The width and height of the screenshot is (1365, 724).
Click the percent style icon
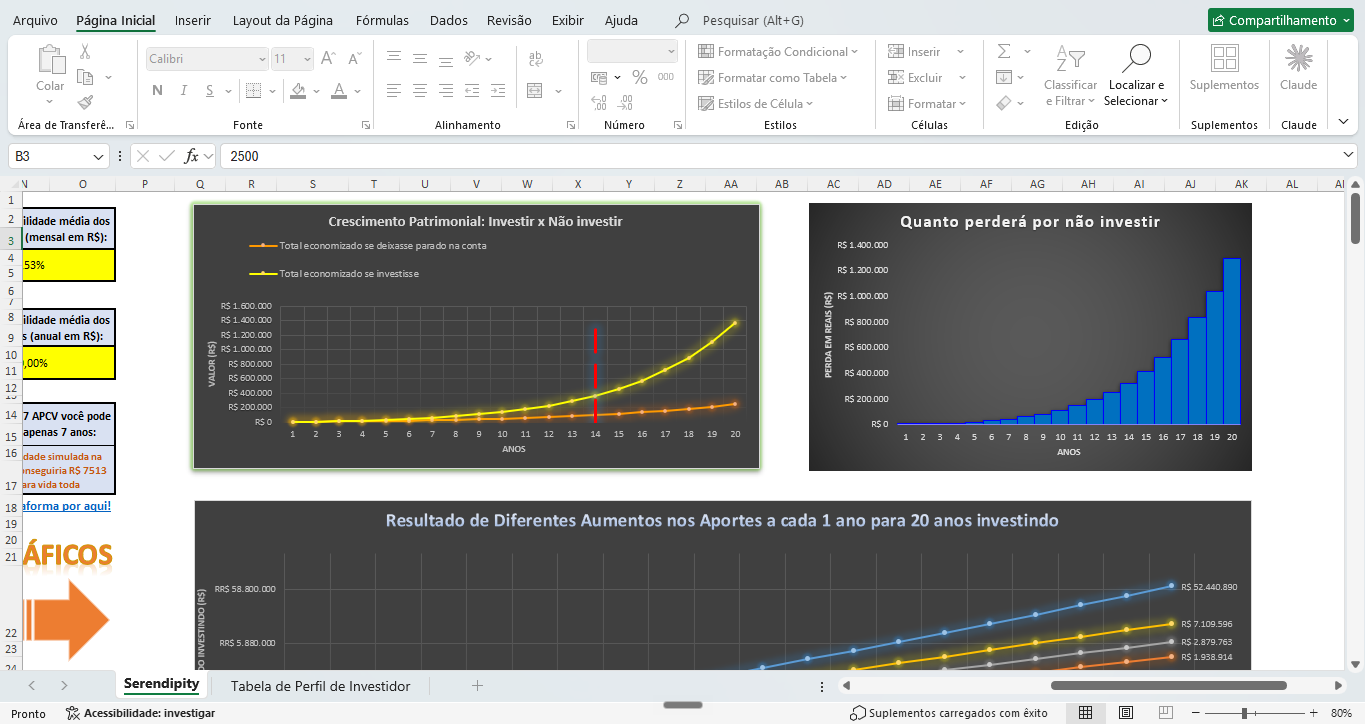point(639,77)
